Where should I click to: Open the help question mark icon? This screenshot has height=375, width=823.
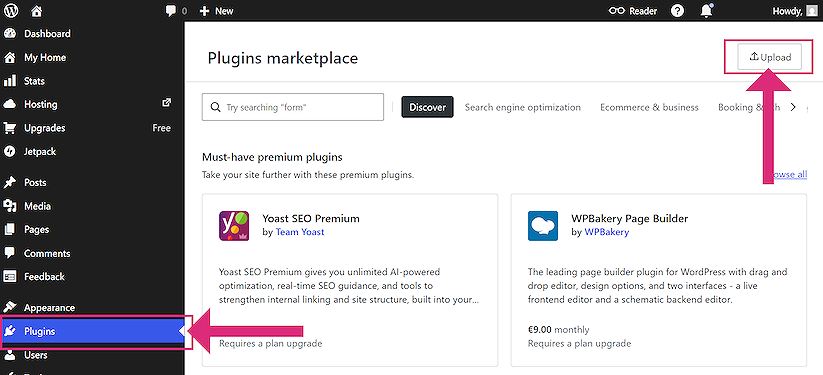tap(678, 11)
